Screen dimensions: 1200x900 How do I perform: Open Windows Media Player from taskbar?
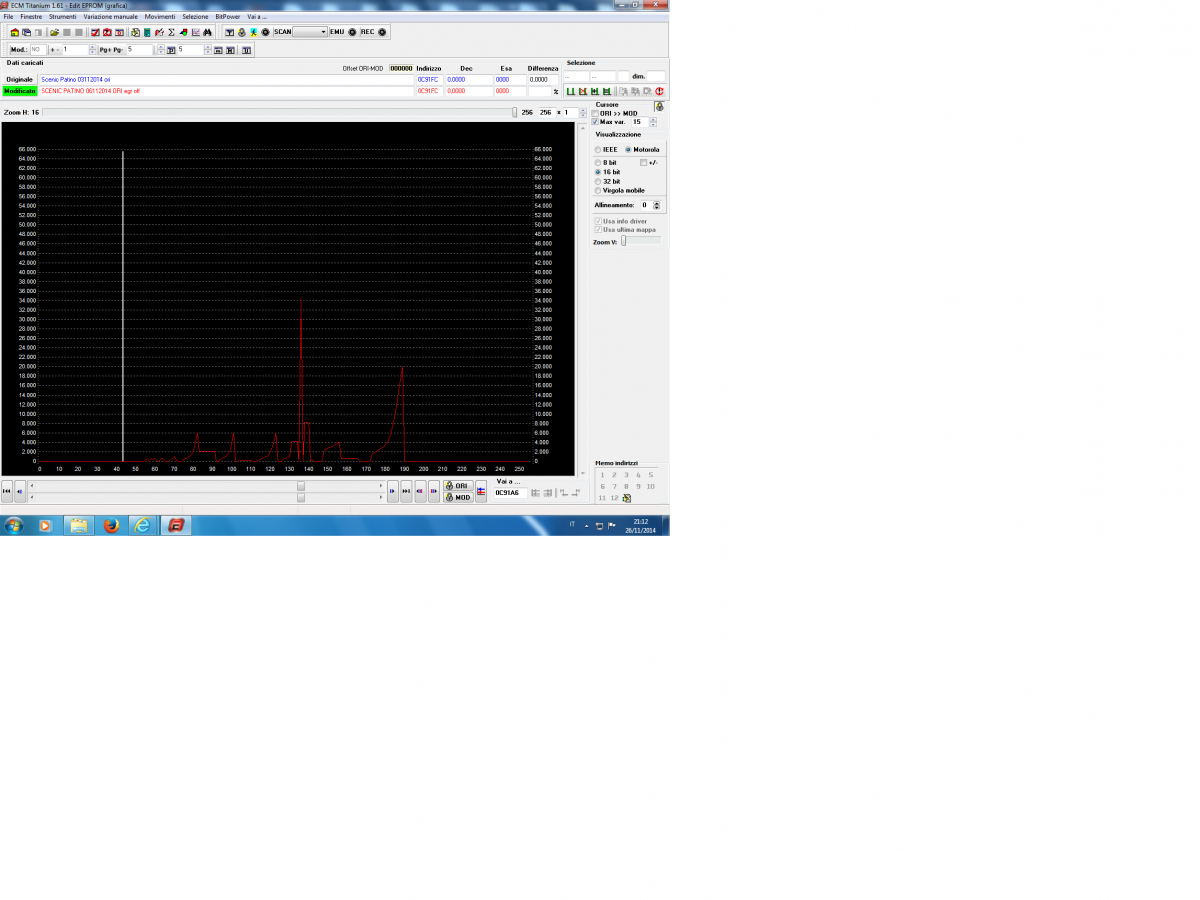(x=45, y=525)
